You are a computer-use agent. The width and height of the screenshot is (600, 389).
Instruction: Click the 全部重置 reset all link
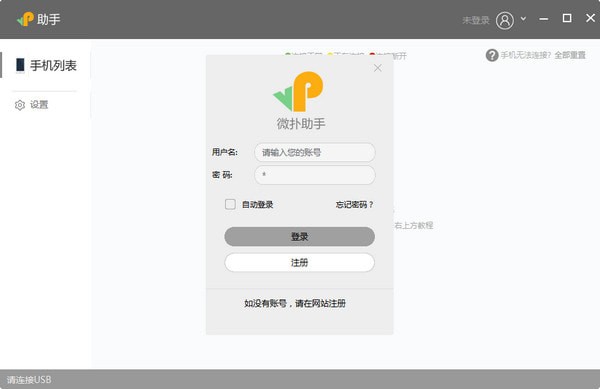coord(570,55)
